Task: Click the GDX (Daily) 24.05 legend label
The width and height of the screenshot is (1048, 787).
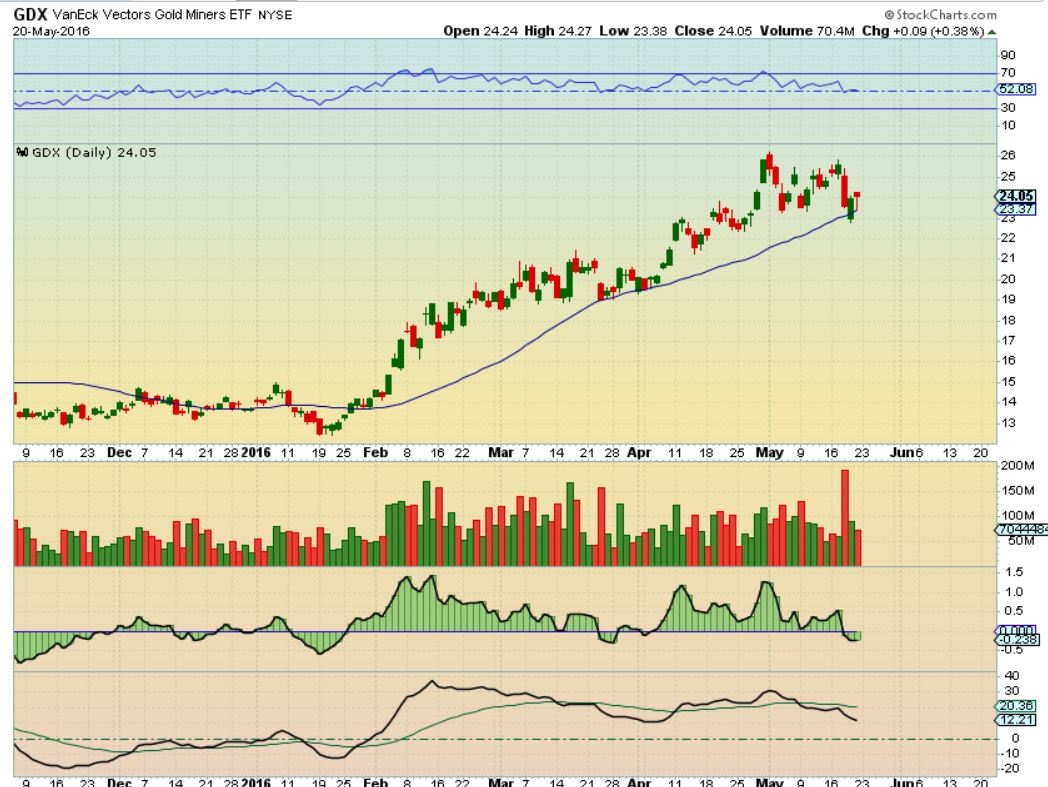Action: click(x=94, y=152)
